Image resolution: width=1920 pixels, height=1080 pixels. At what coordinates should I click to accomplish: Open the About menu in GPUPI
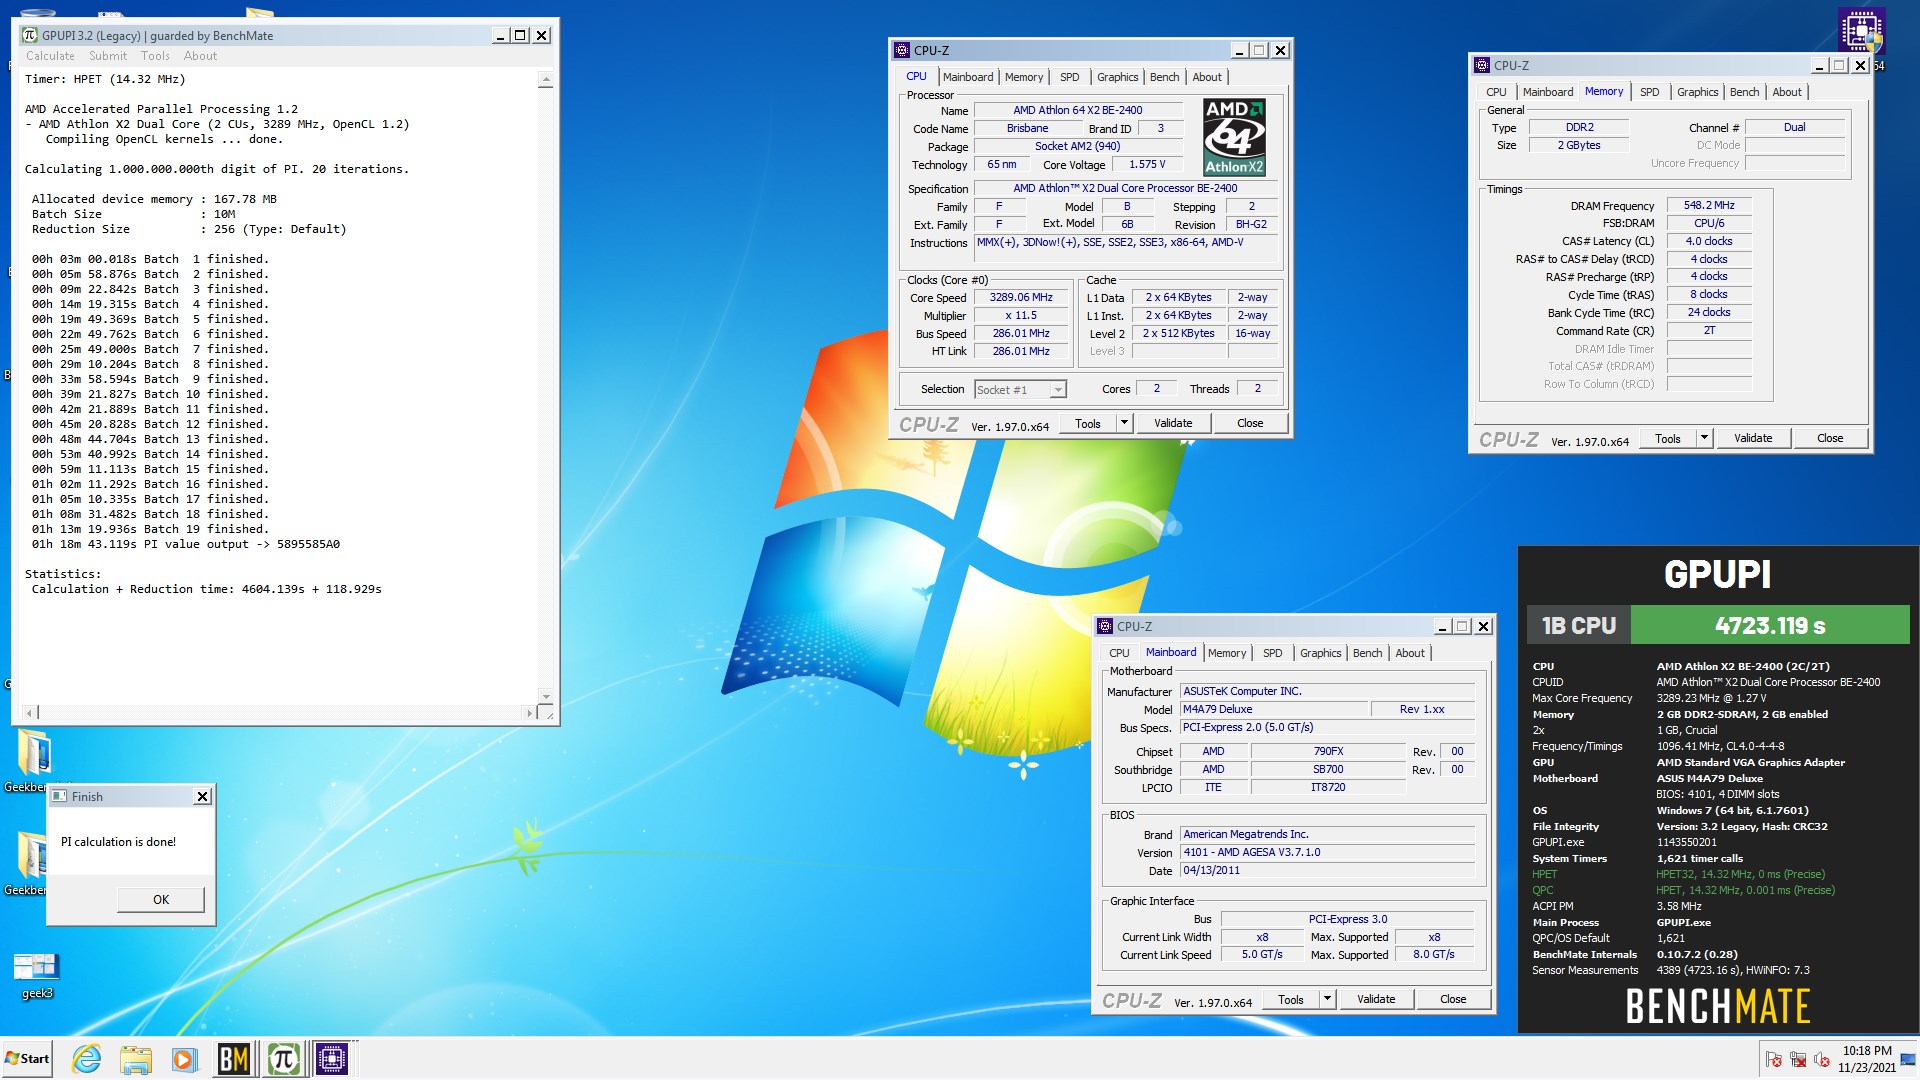click(200, 56)
